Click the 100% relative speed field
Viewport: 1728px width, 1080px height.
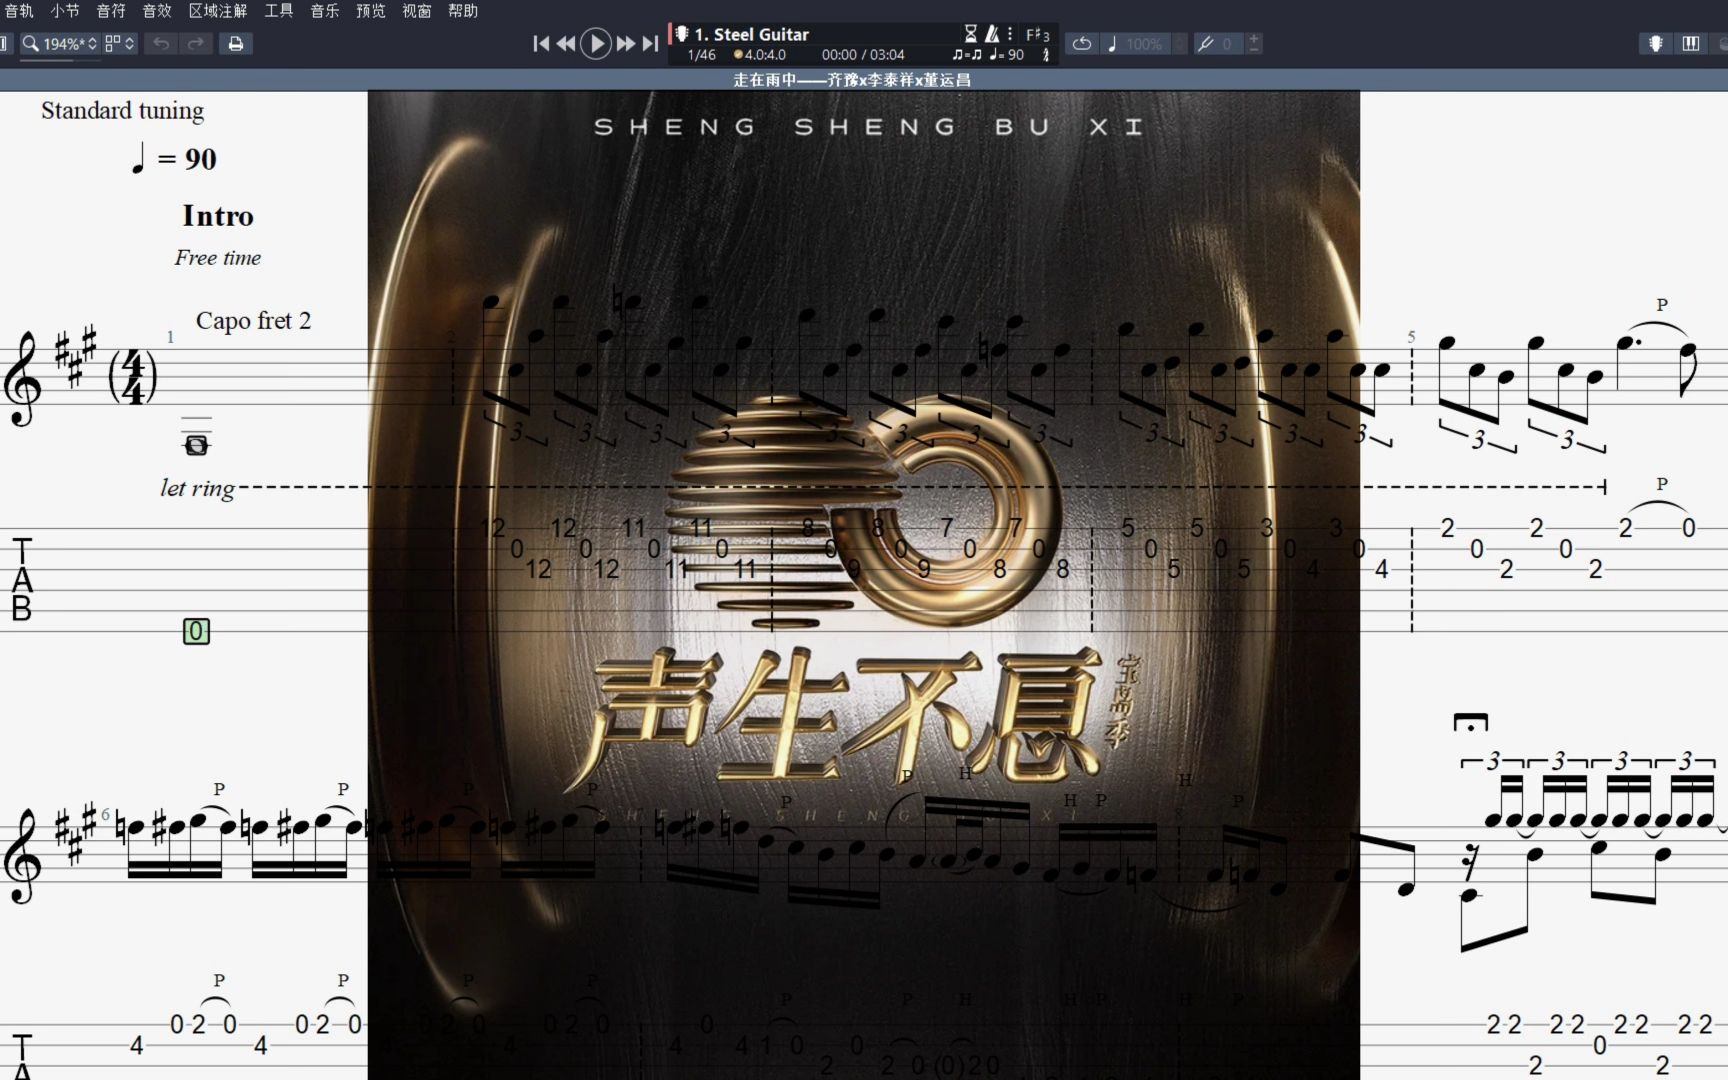pyautogui.click(x=1144, y=44)
